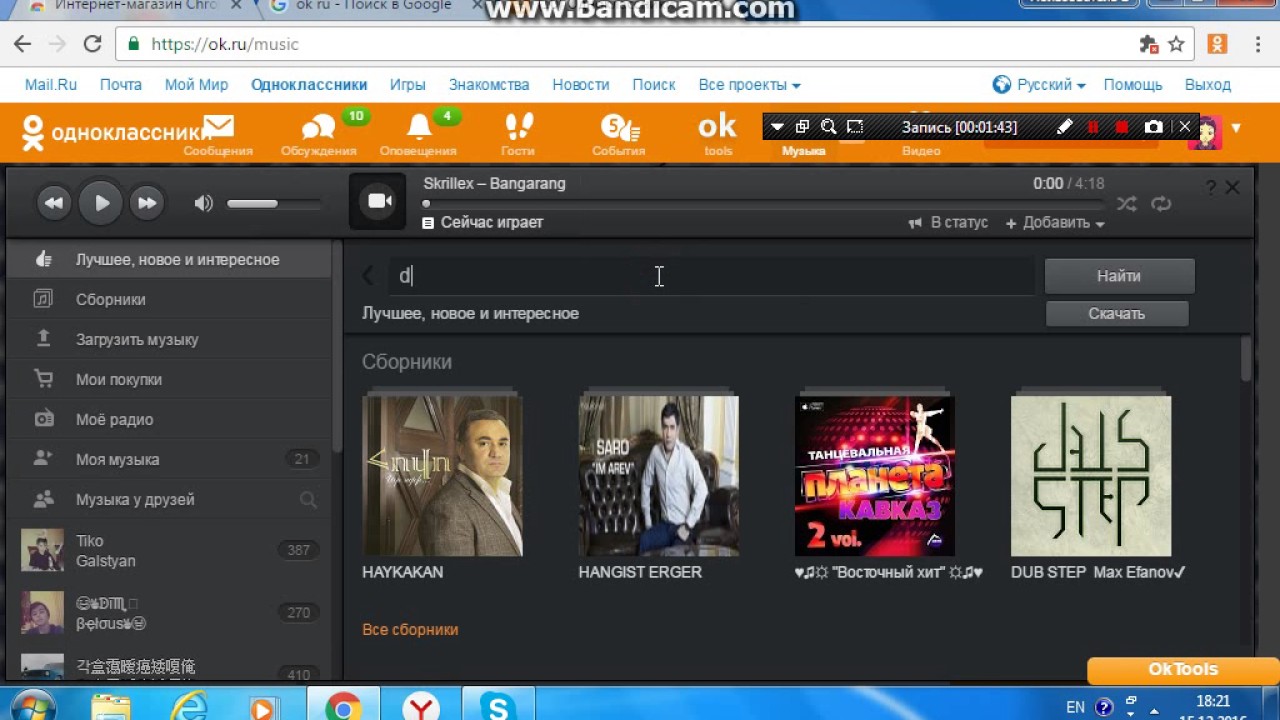Go back in Chrome
The height and width of the screenshot is (720, 1280).
[22, 44]
